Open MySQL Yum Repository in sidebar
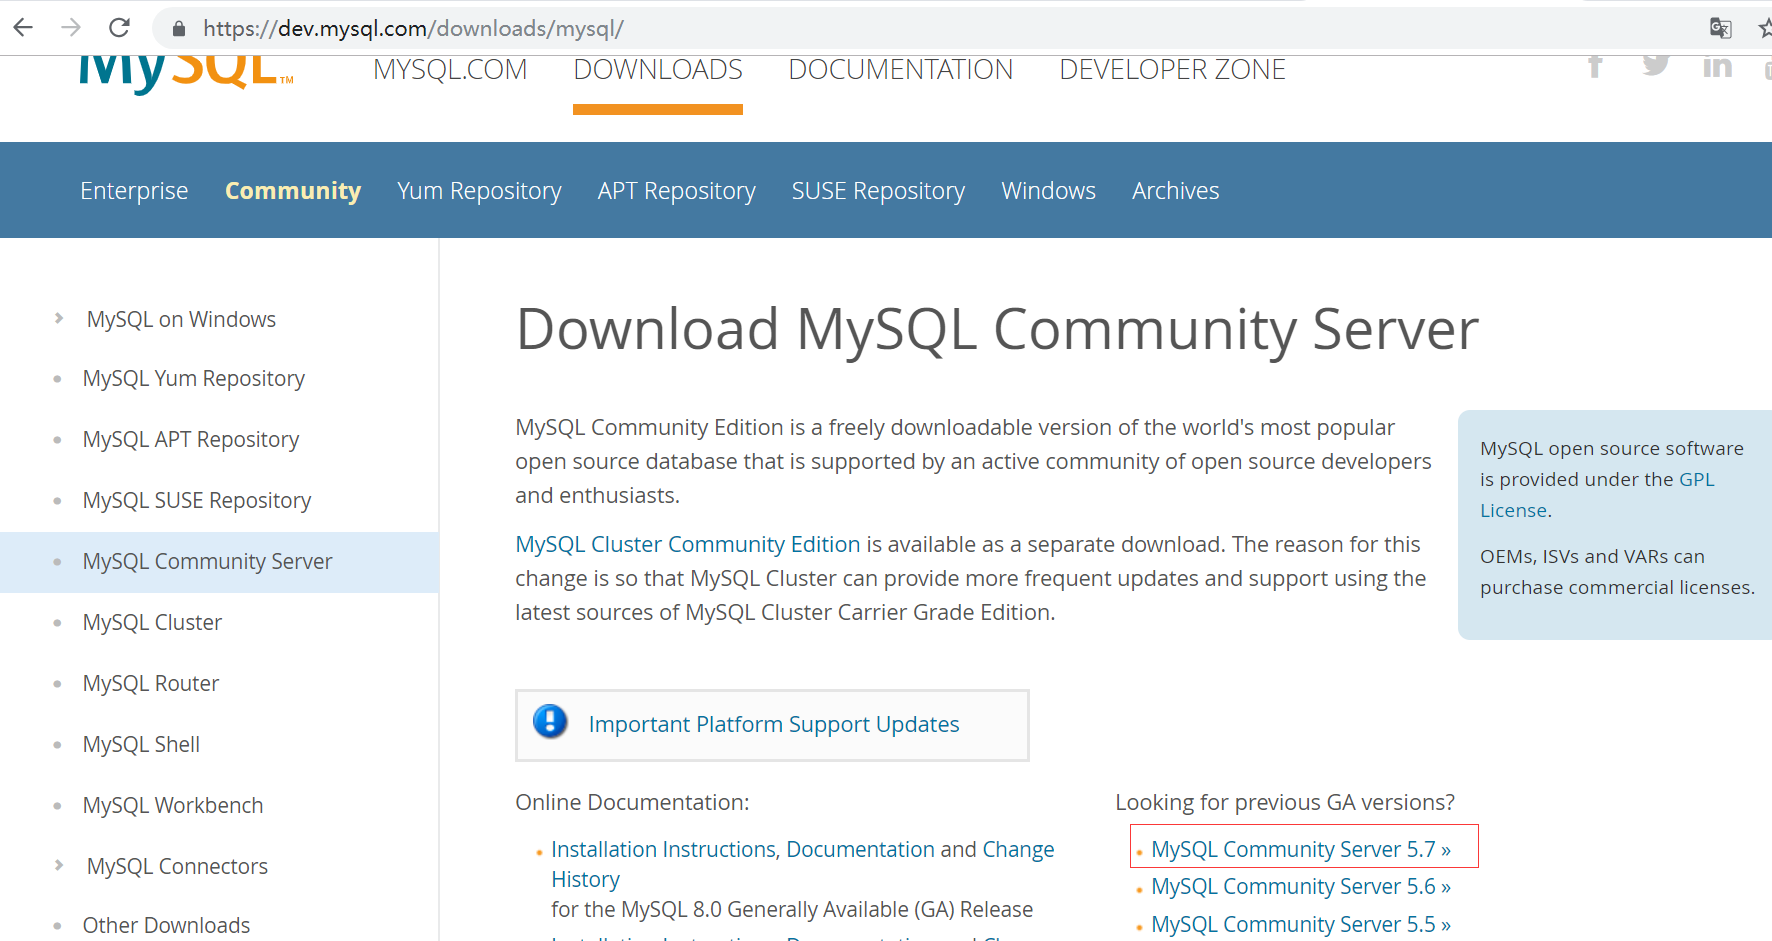This screenshot has height=941, width=1772. pos(194,379)
